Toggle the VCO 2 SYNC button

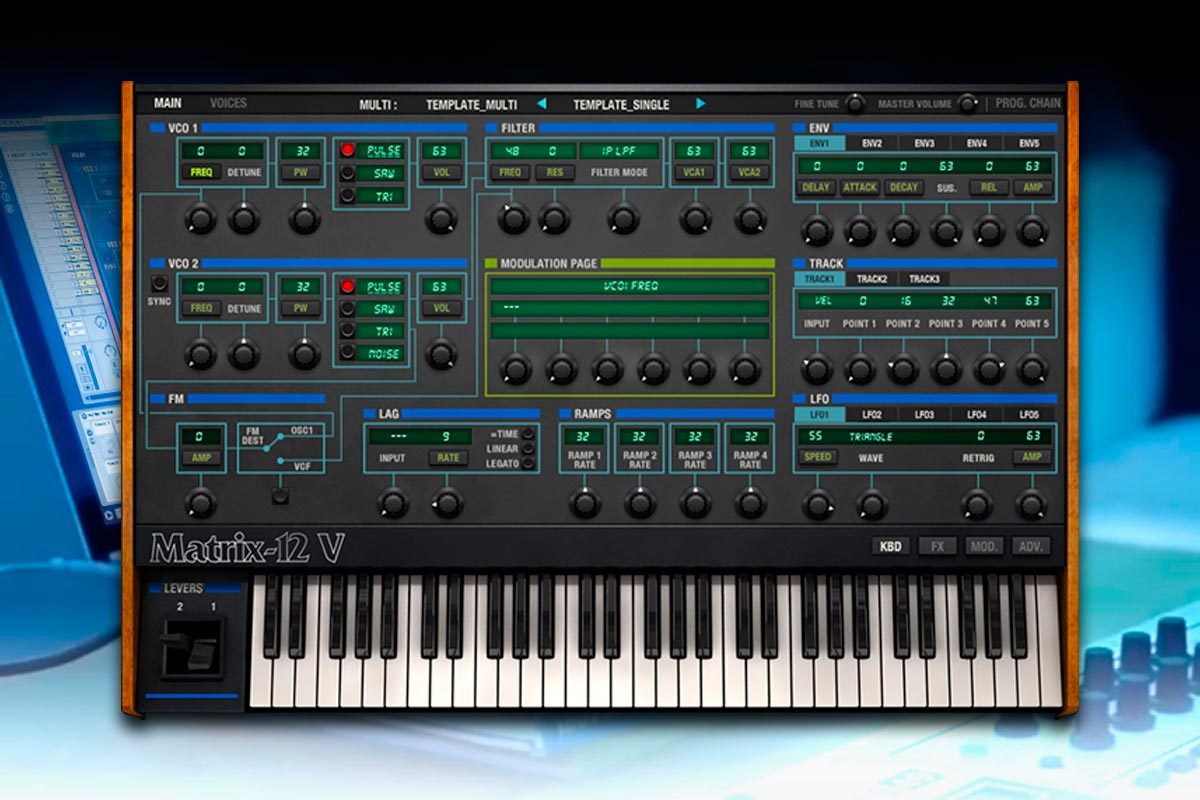click(x=159, y=283)
